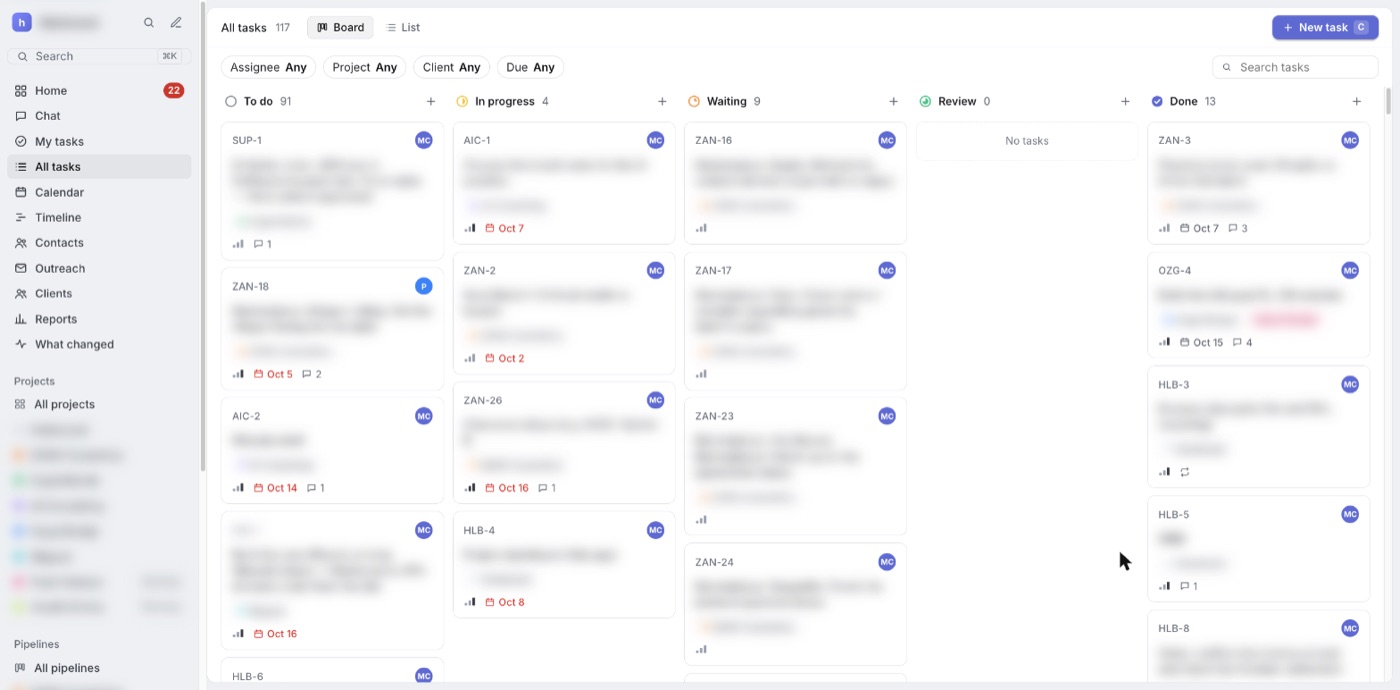Viewport: 1400px width, 690px height.
Task: Open the Home page from sidebar
Action: [x=99, y=90]
